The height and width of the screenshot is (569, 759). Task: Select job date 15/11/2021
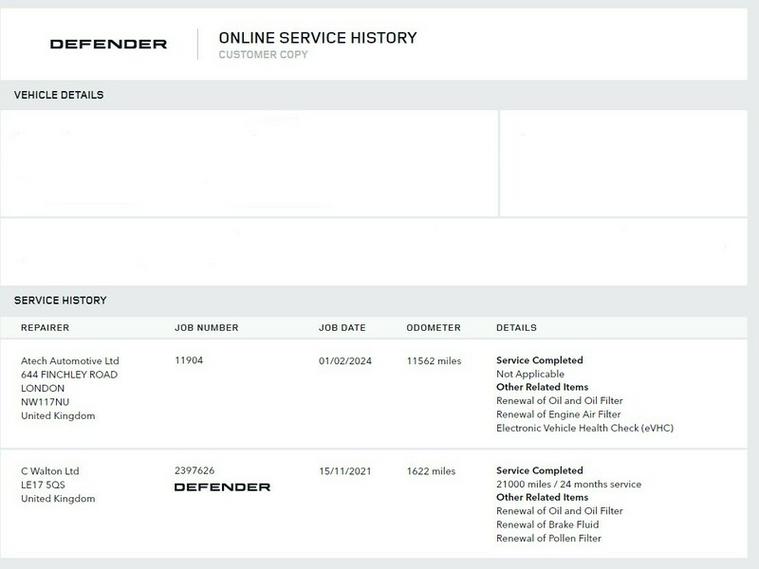click(x=345, y=471)
